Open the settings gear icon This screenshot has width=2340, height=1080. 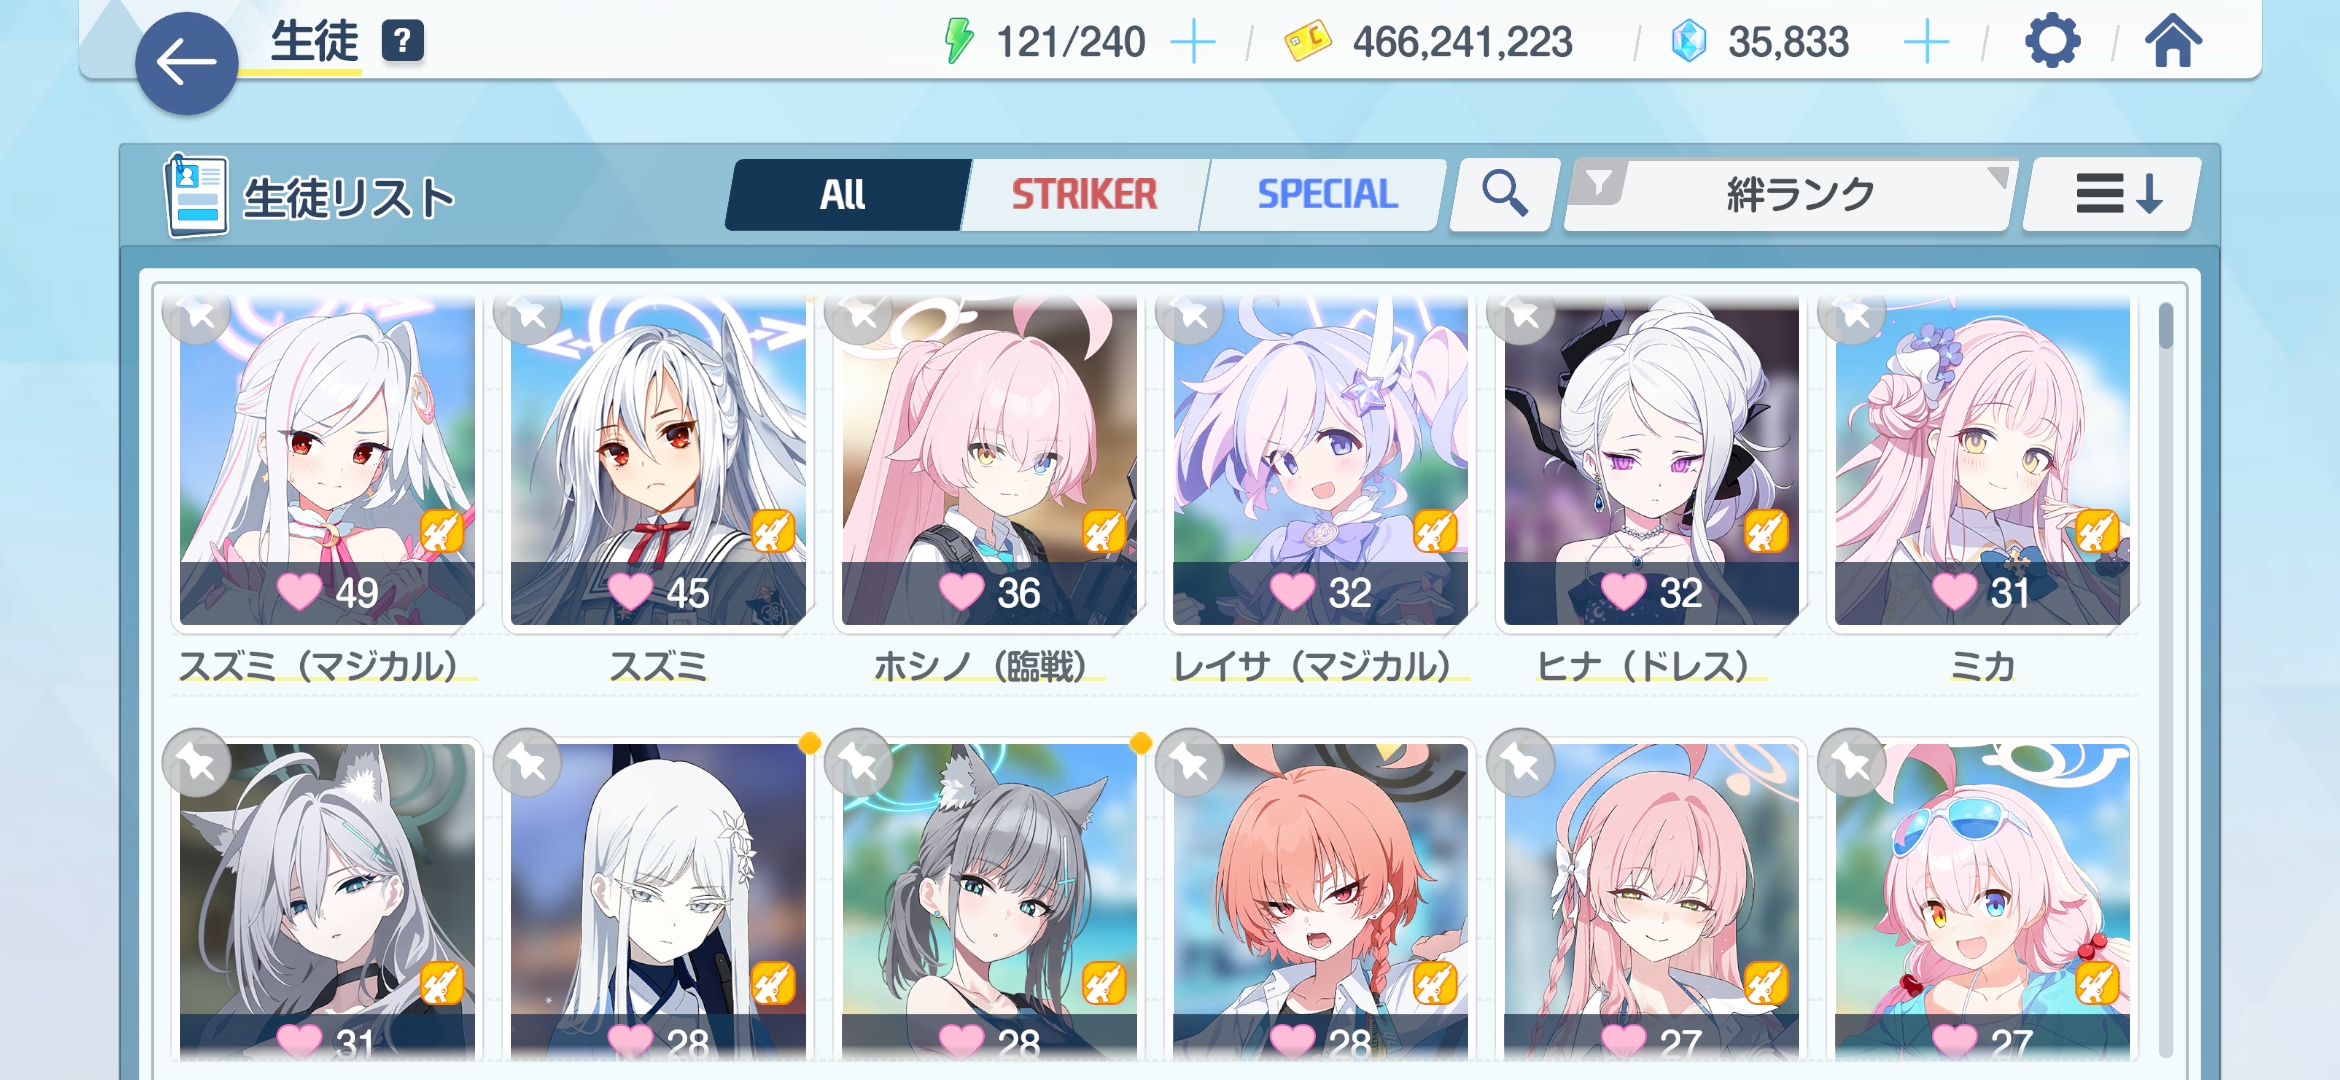2052,42
